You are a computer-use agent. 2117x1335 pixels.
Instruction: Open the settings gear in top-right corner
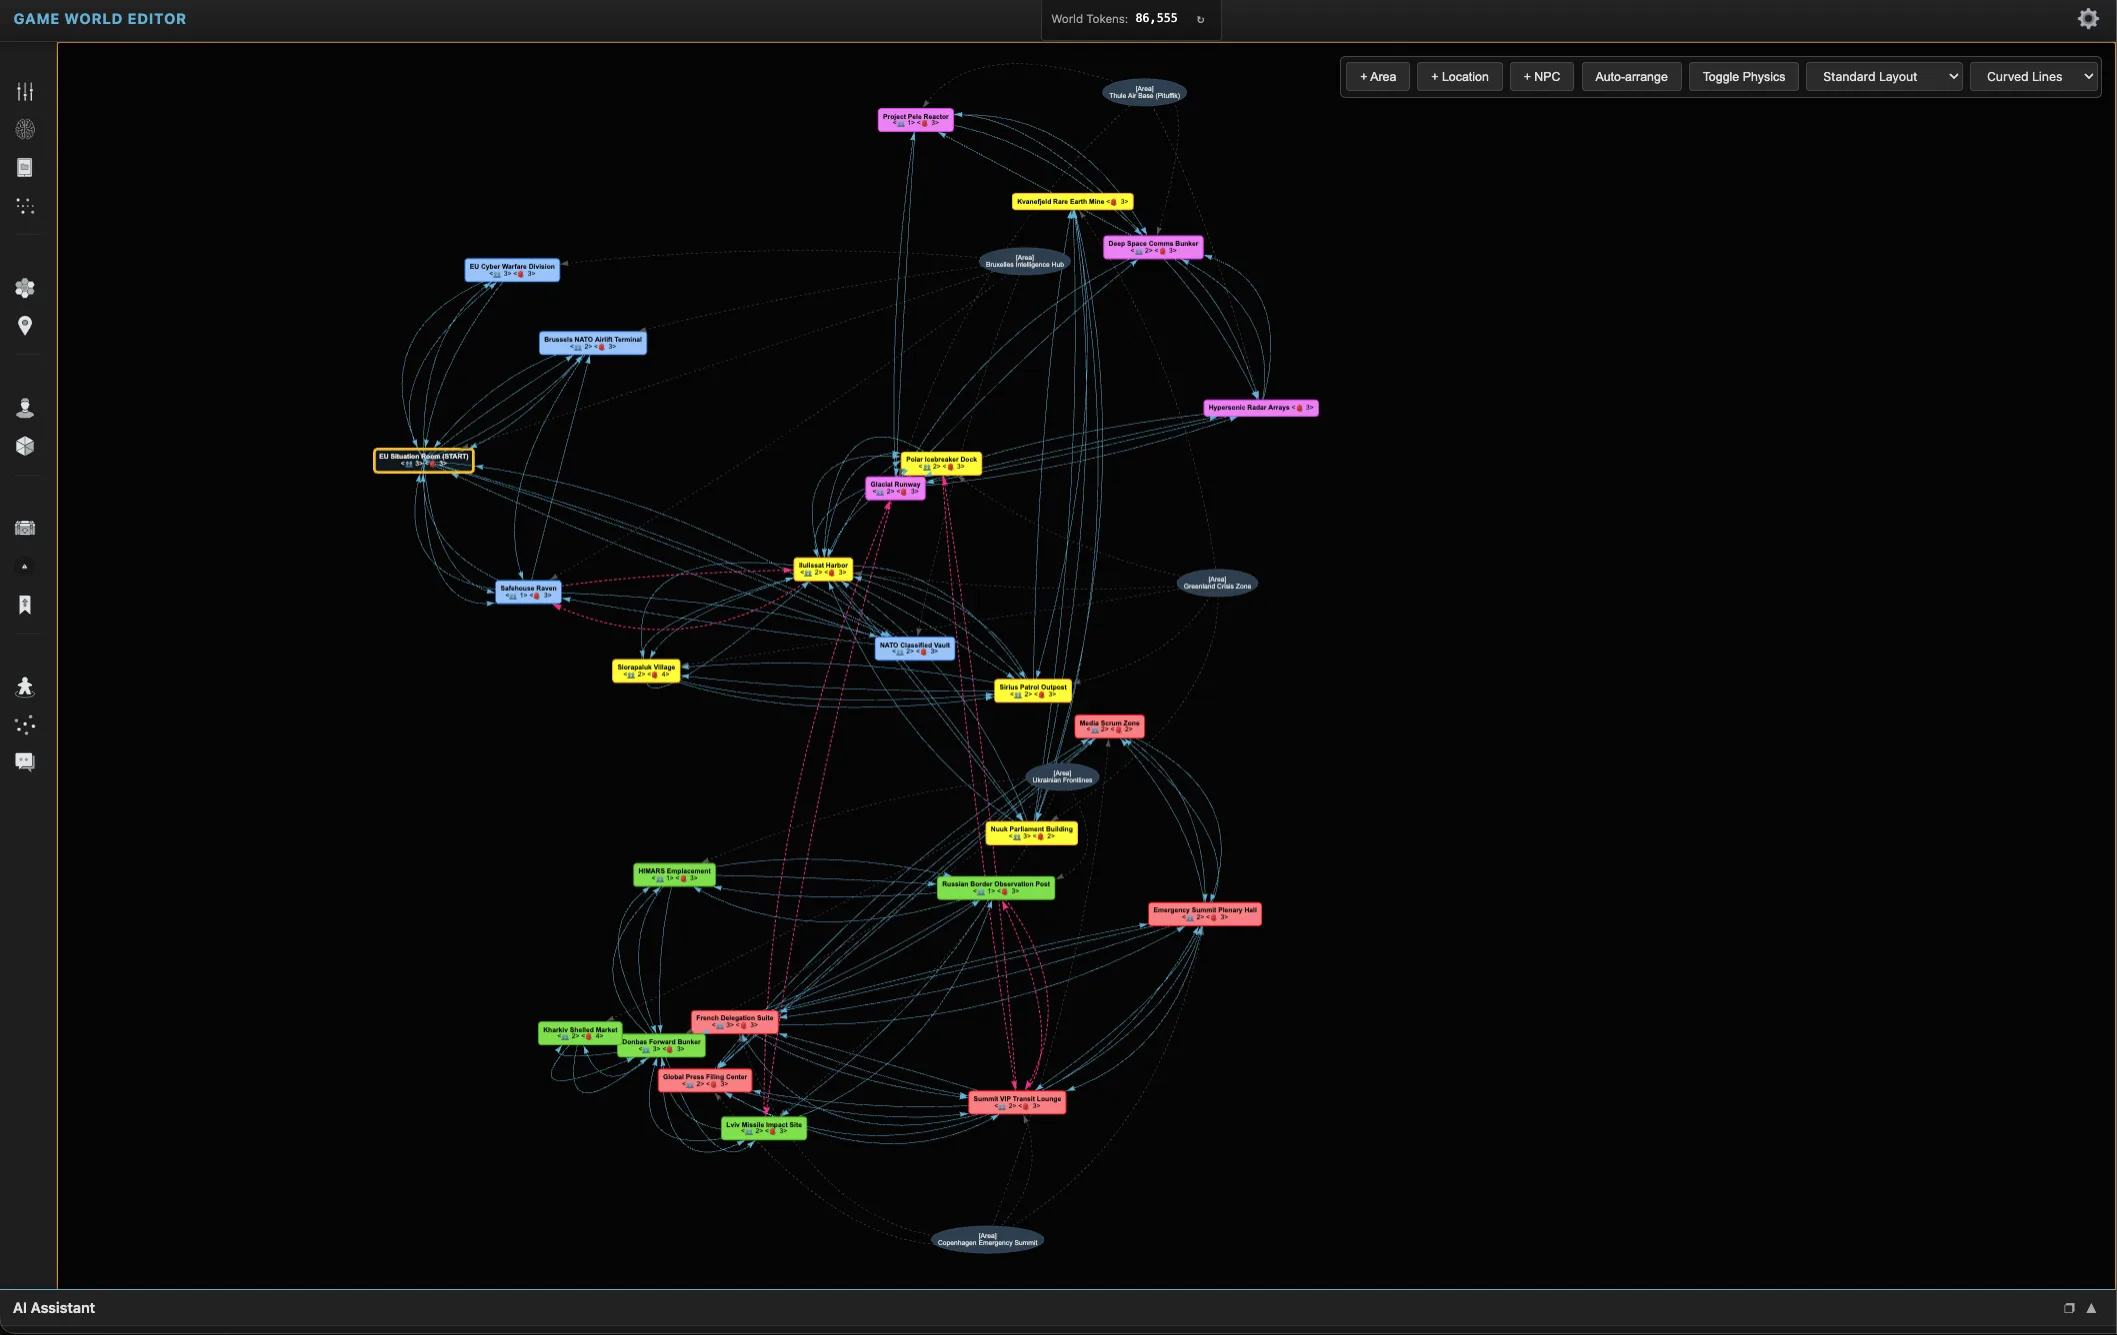point(2088,18)
